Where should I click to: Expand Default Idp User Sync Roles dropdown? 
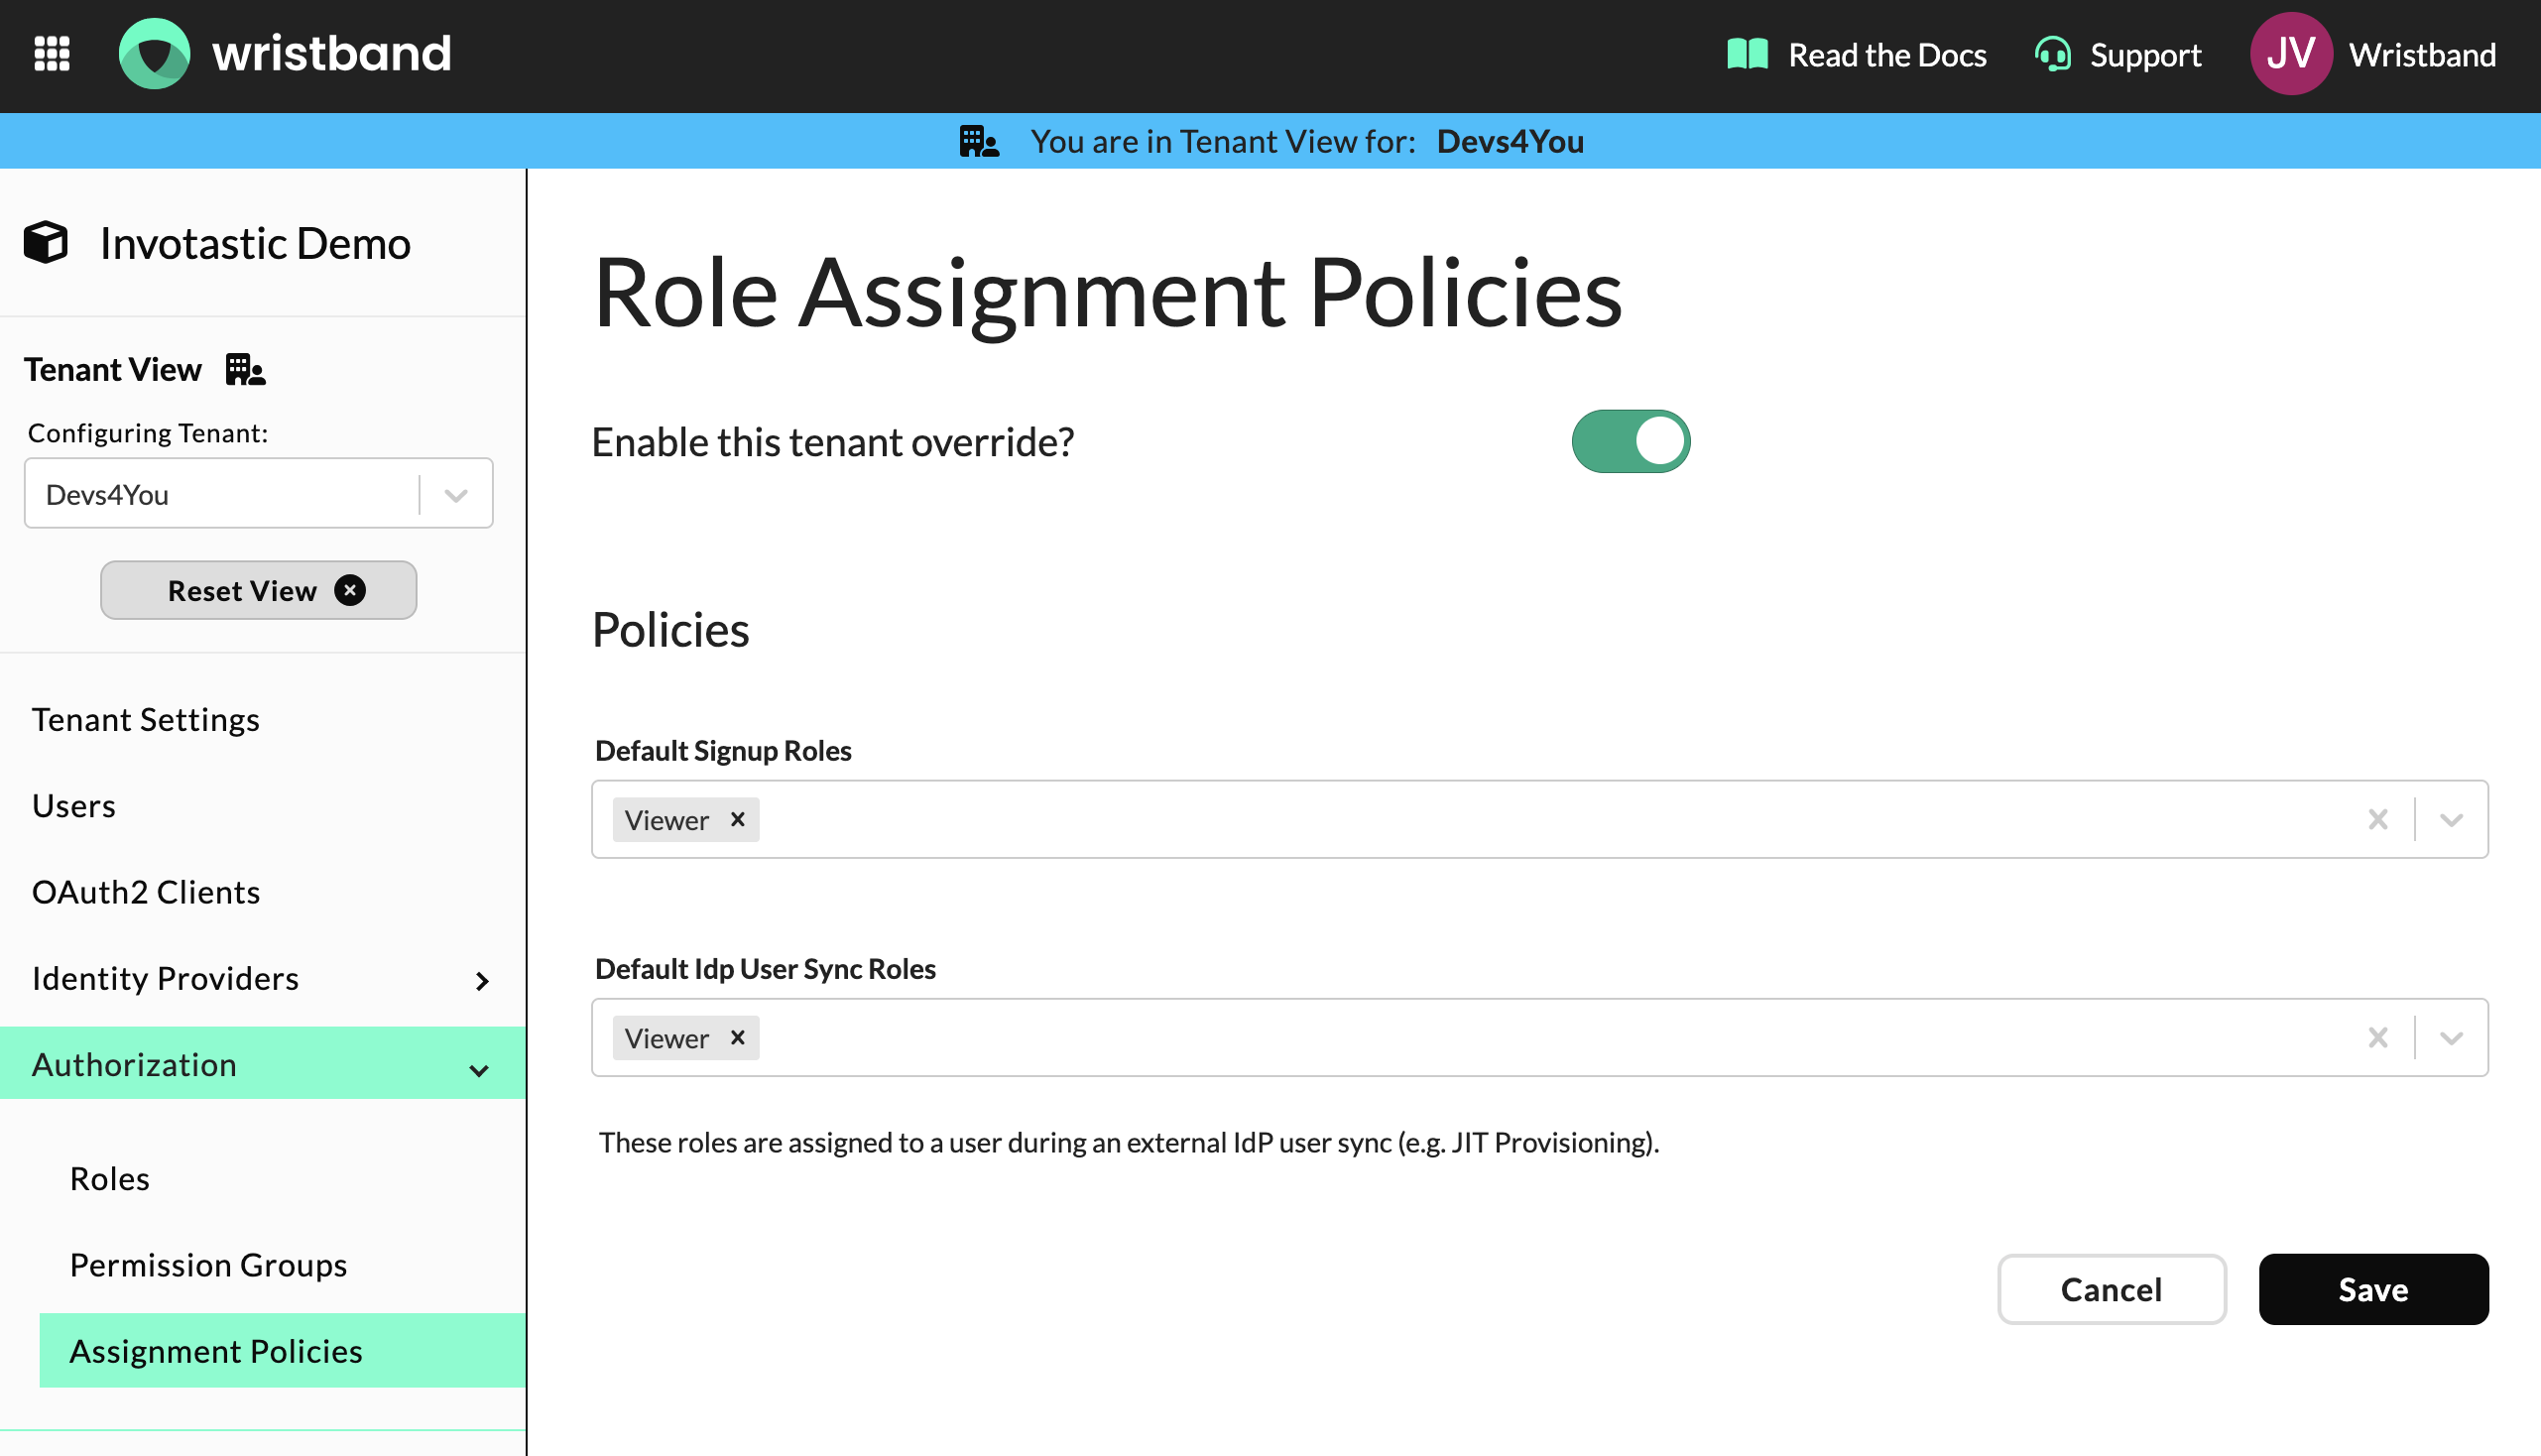[x=2451, y=1038]
